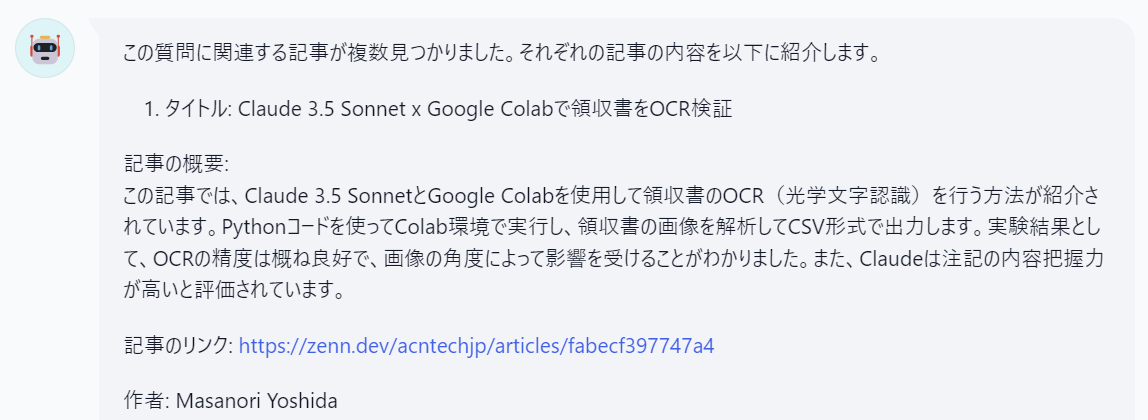Click the numbered title line of item 1
Image resolution: width=1148 pixels, height=420 pixels.
click(439, 109)
